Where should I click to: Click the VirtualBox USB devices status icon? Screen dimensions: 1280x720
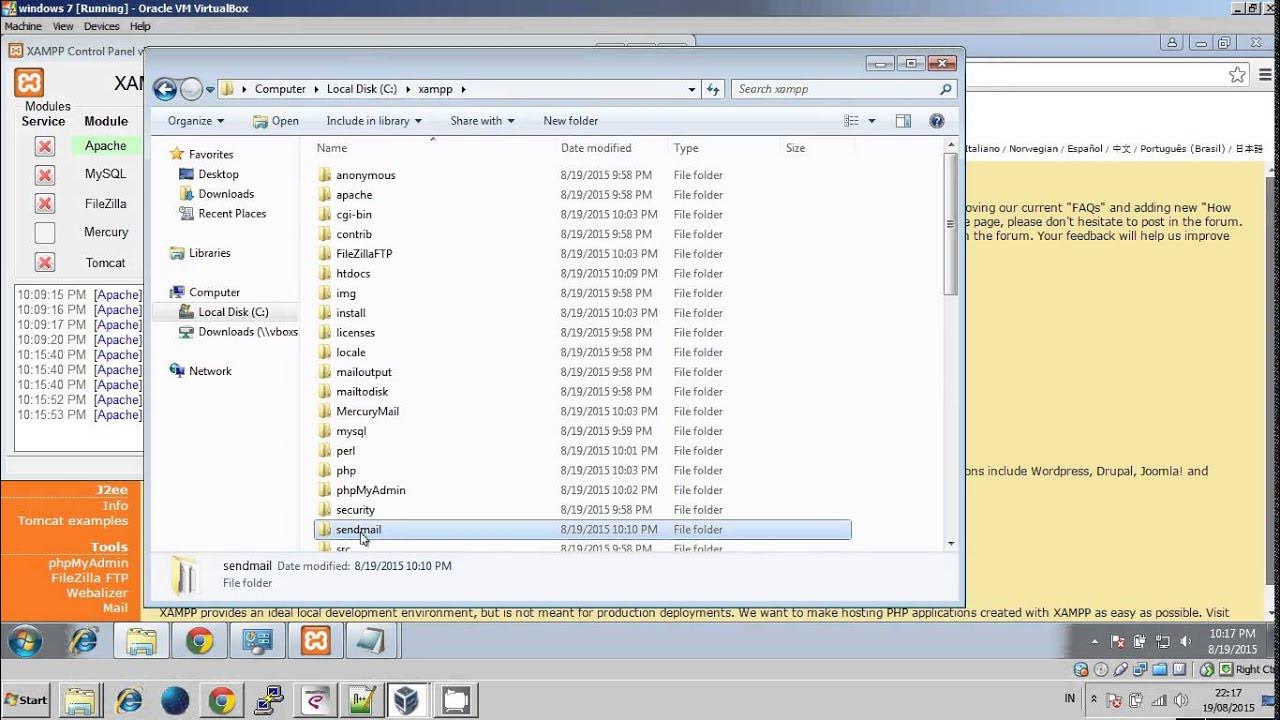tap(1120, 670)
